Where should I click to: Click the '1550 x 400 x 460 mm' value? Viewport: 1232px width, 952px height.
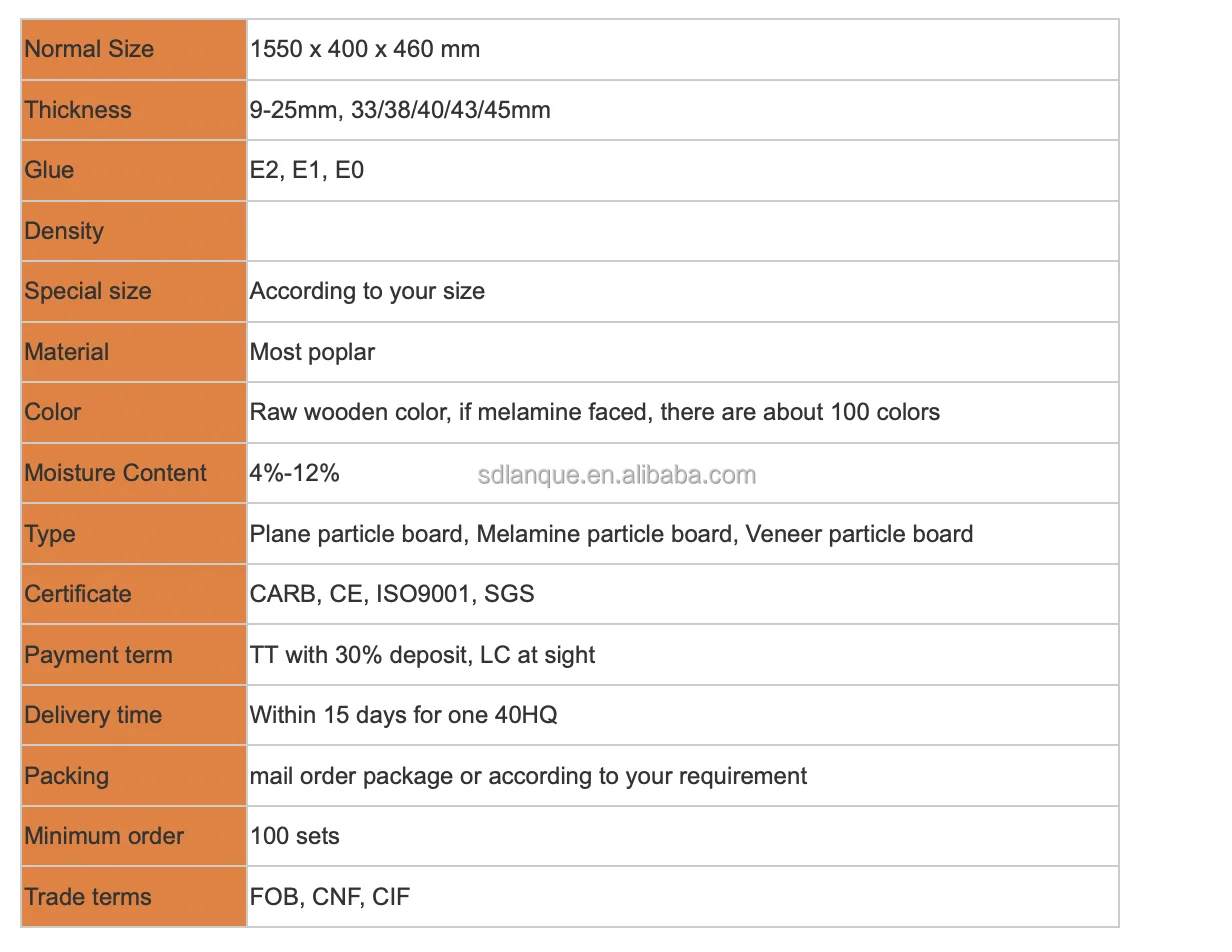coord(365,49)
